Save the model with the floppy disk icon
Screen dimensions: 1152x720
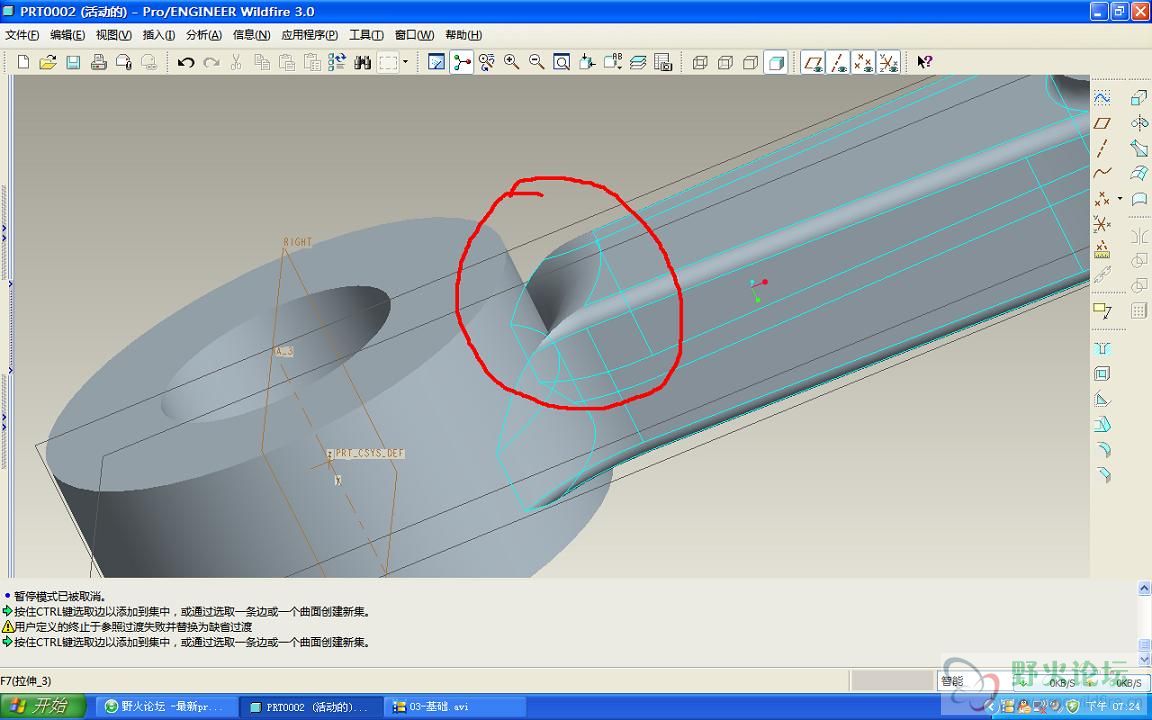pyautogui.click(x=73, y=62)
